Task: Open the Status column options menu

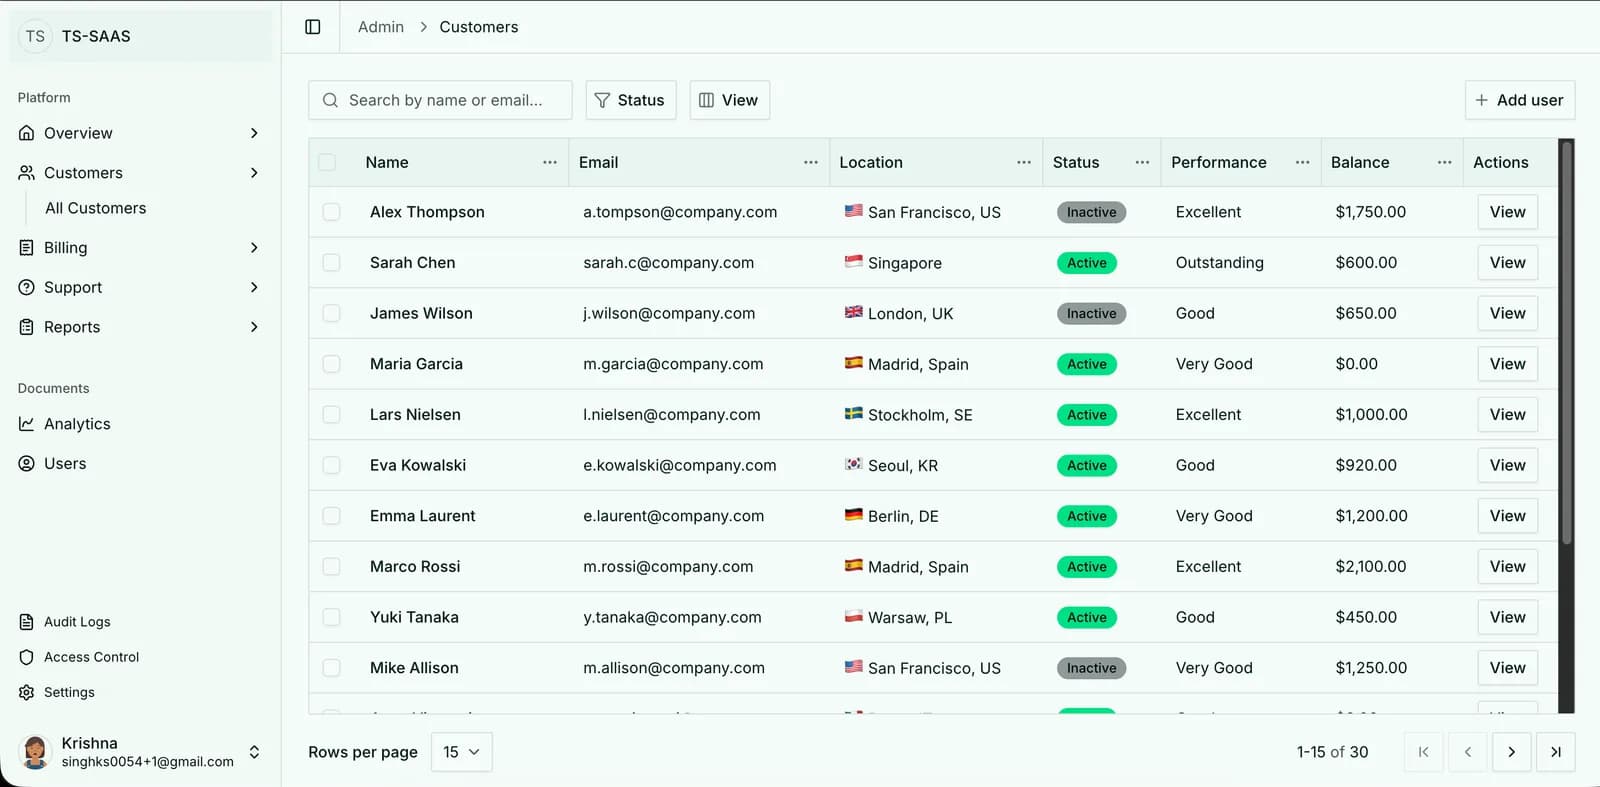Action: click(1142, 162)
